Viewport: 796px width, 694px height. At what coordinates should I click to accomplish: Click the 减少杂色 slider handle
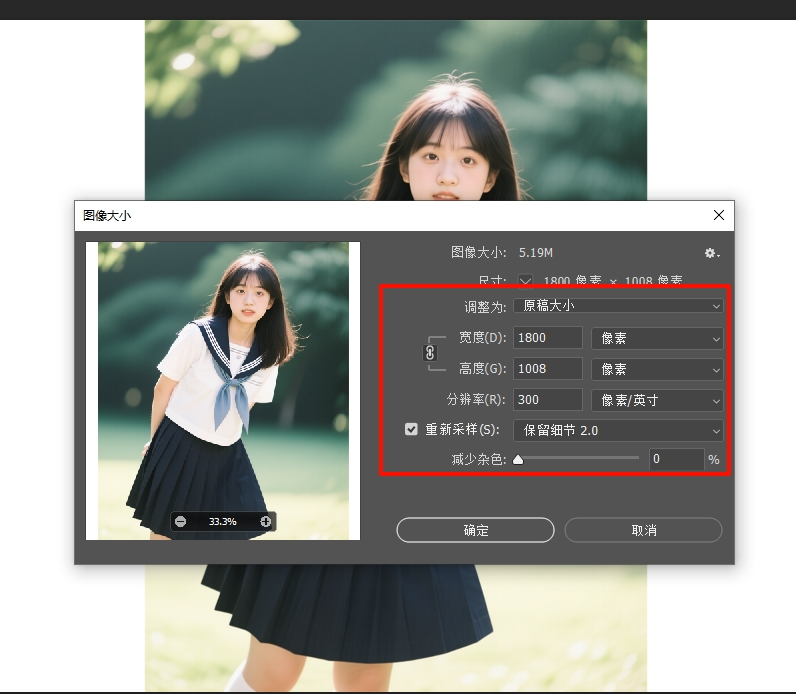point(518,459)
